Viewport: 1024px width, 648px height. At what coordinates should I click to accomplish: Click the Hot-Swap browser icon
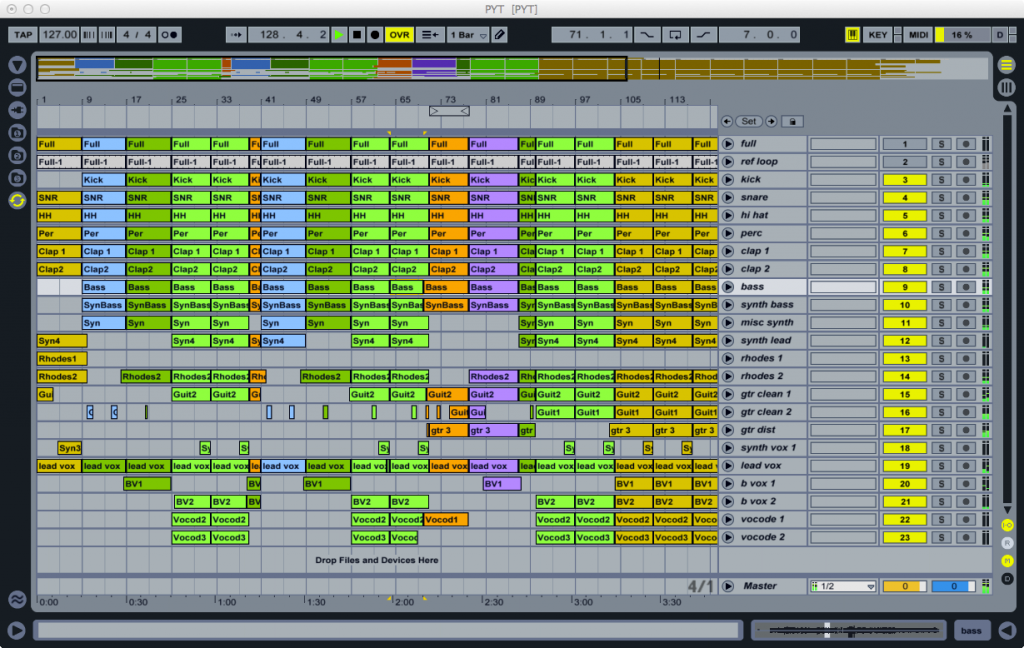coord(18,201)
